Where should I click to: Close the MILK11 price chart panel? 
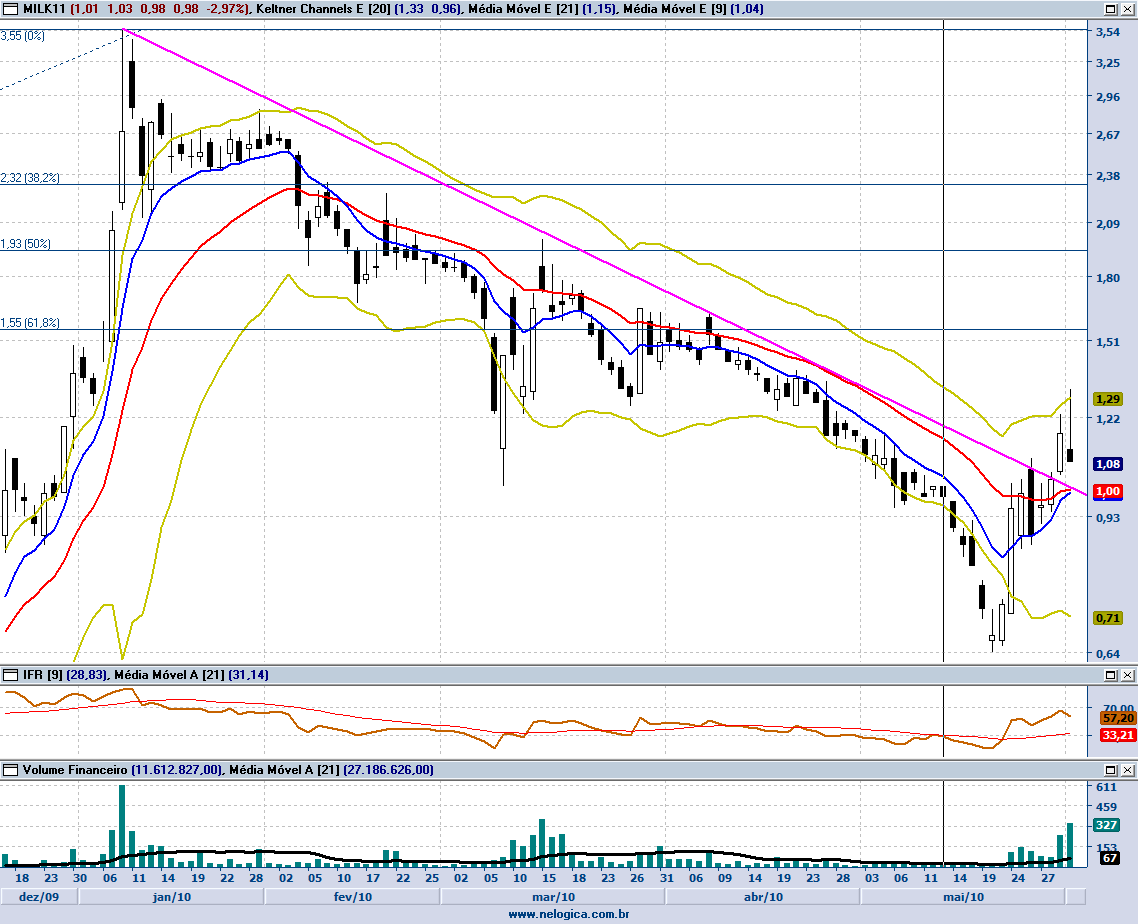point(1128,9)
